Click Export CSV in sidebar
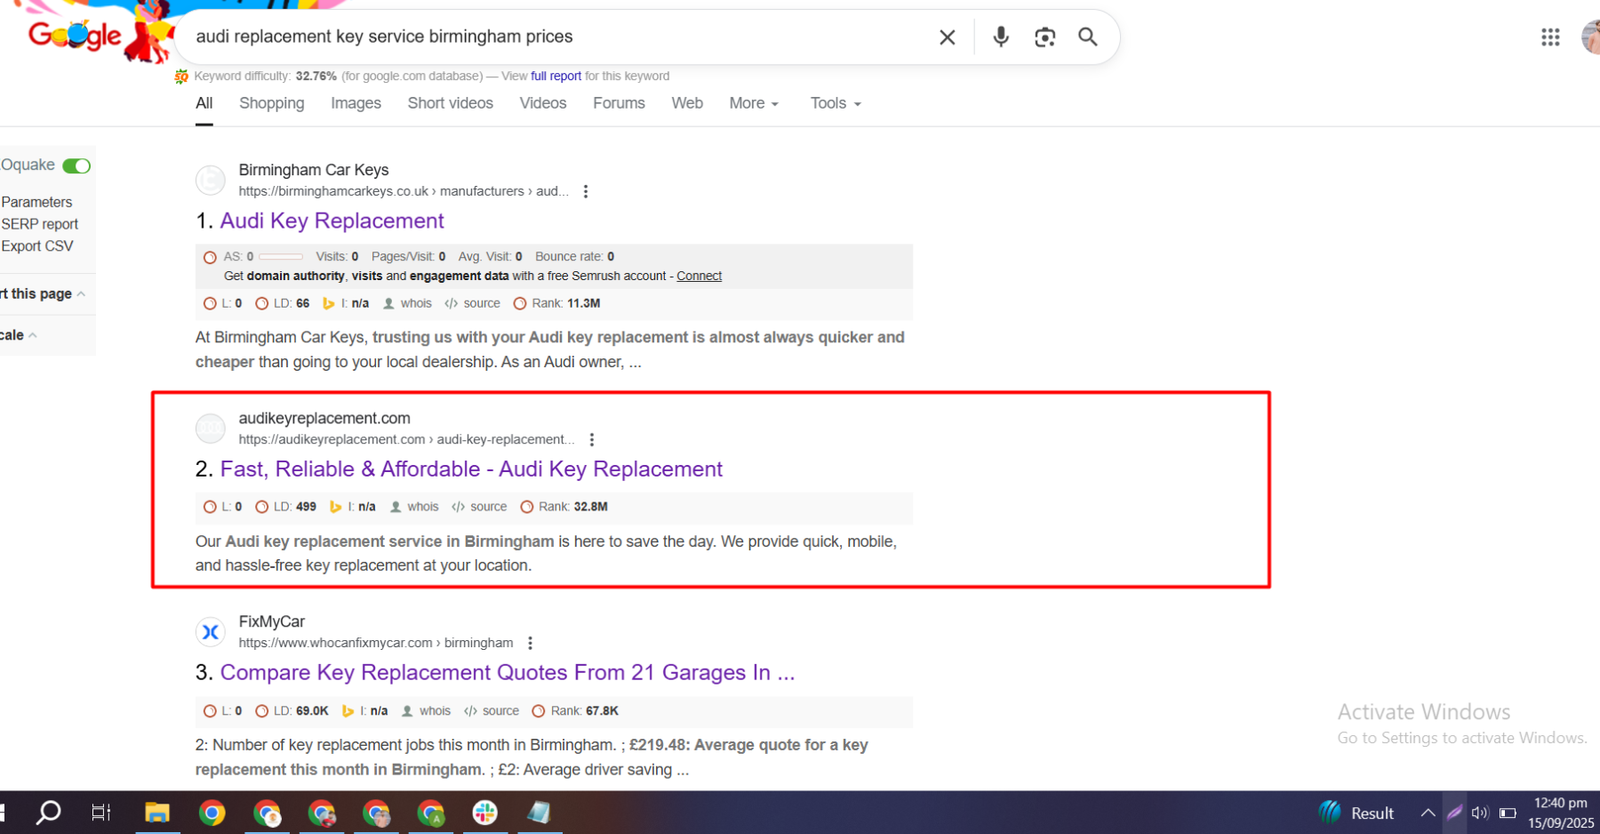This screenshot has width=1600, height=834. pos(37,246)
